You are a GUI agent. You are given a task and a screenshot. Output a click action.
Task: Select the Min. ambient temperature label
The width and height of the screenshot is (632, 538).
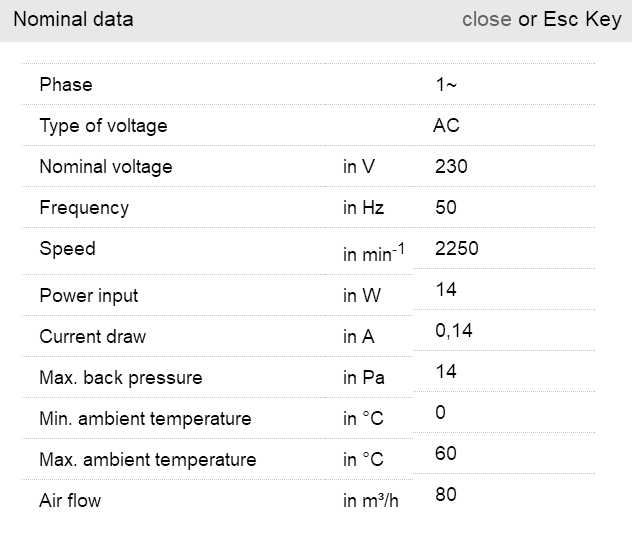pyautogui.click(x=145, y=419)
